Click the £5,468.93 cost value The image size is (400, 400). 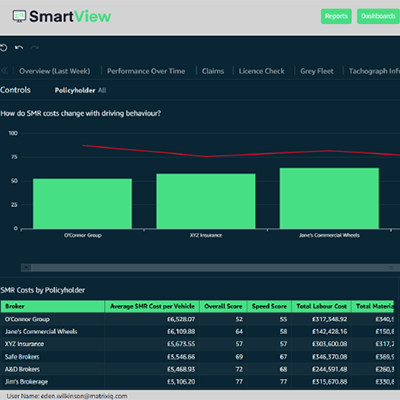181,369
